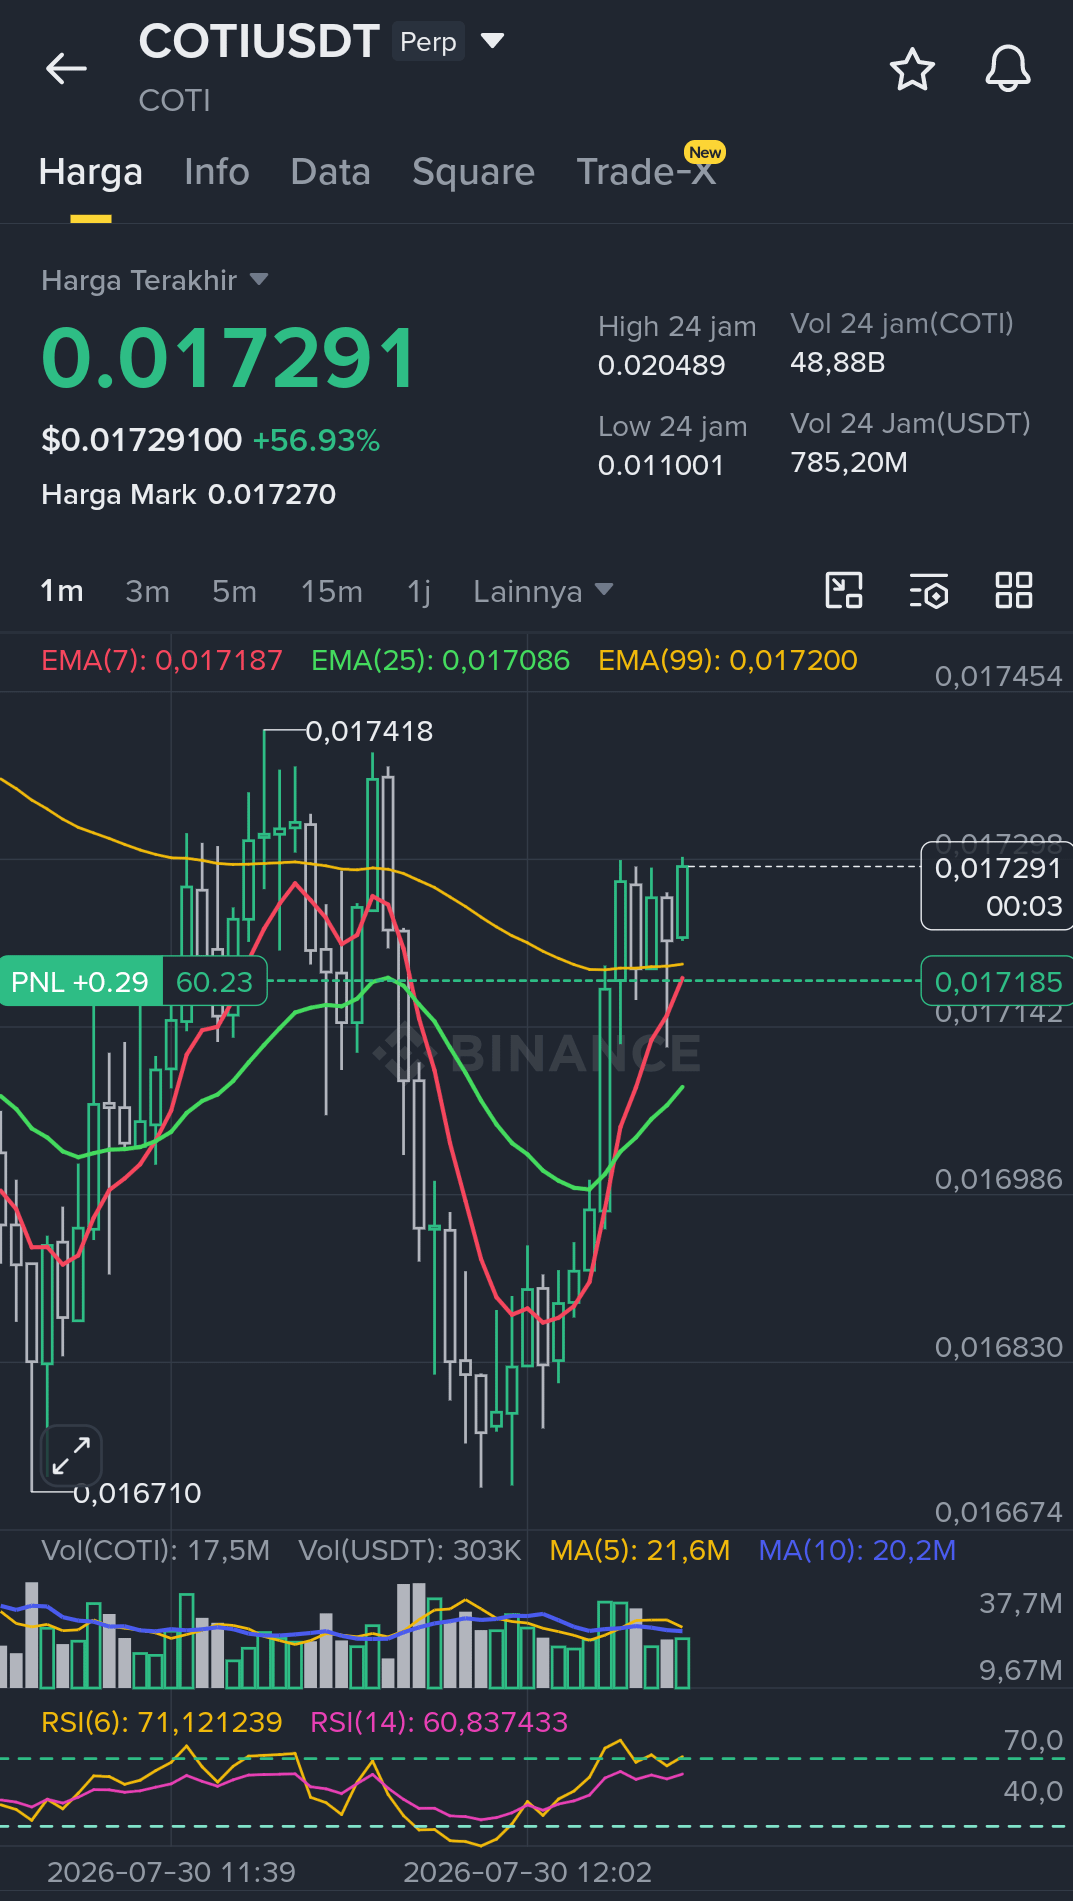Tap the 0,017454 price axis label
This screenshot has height=1901, width=1073.
(x=998, y=676)
